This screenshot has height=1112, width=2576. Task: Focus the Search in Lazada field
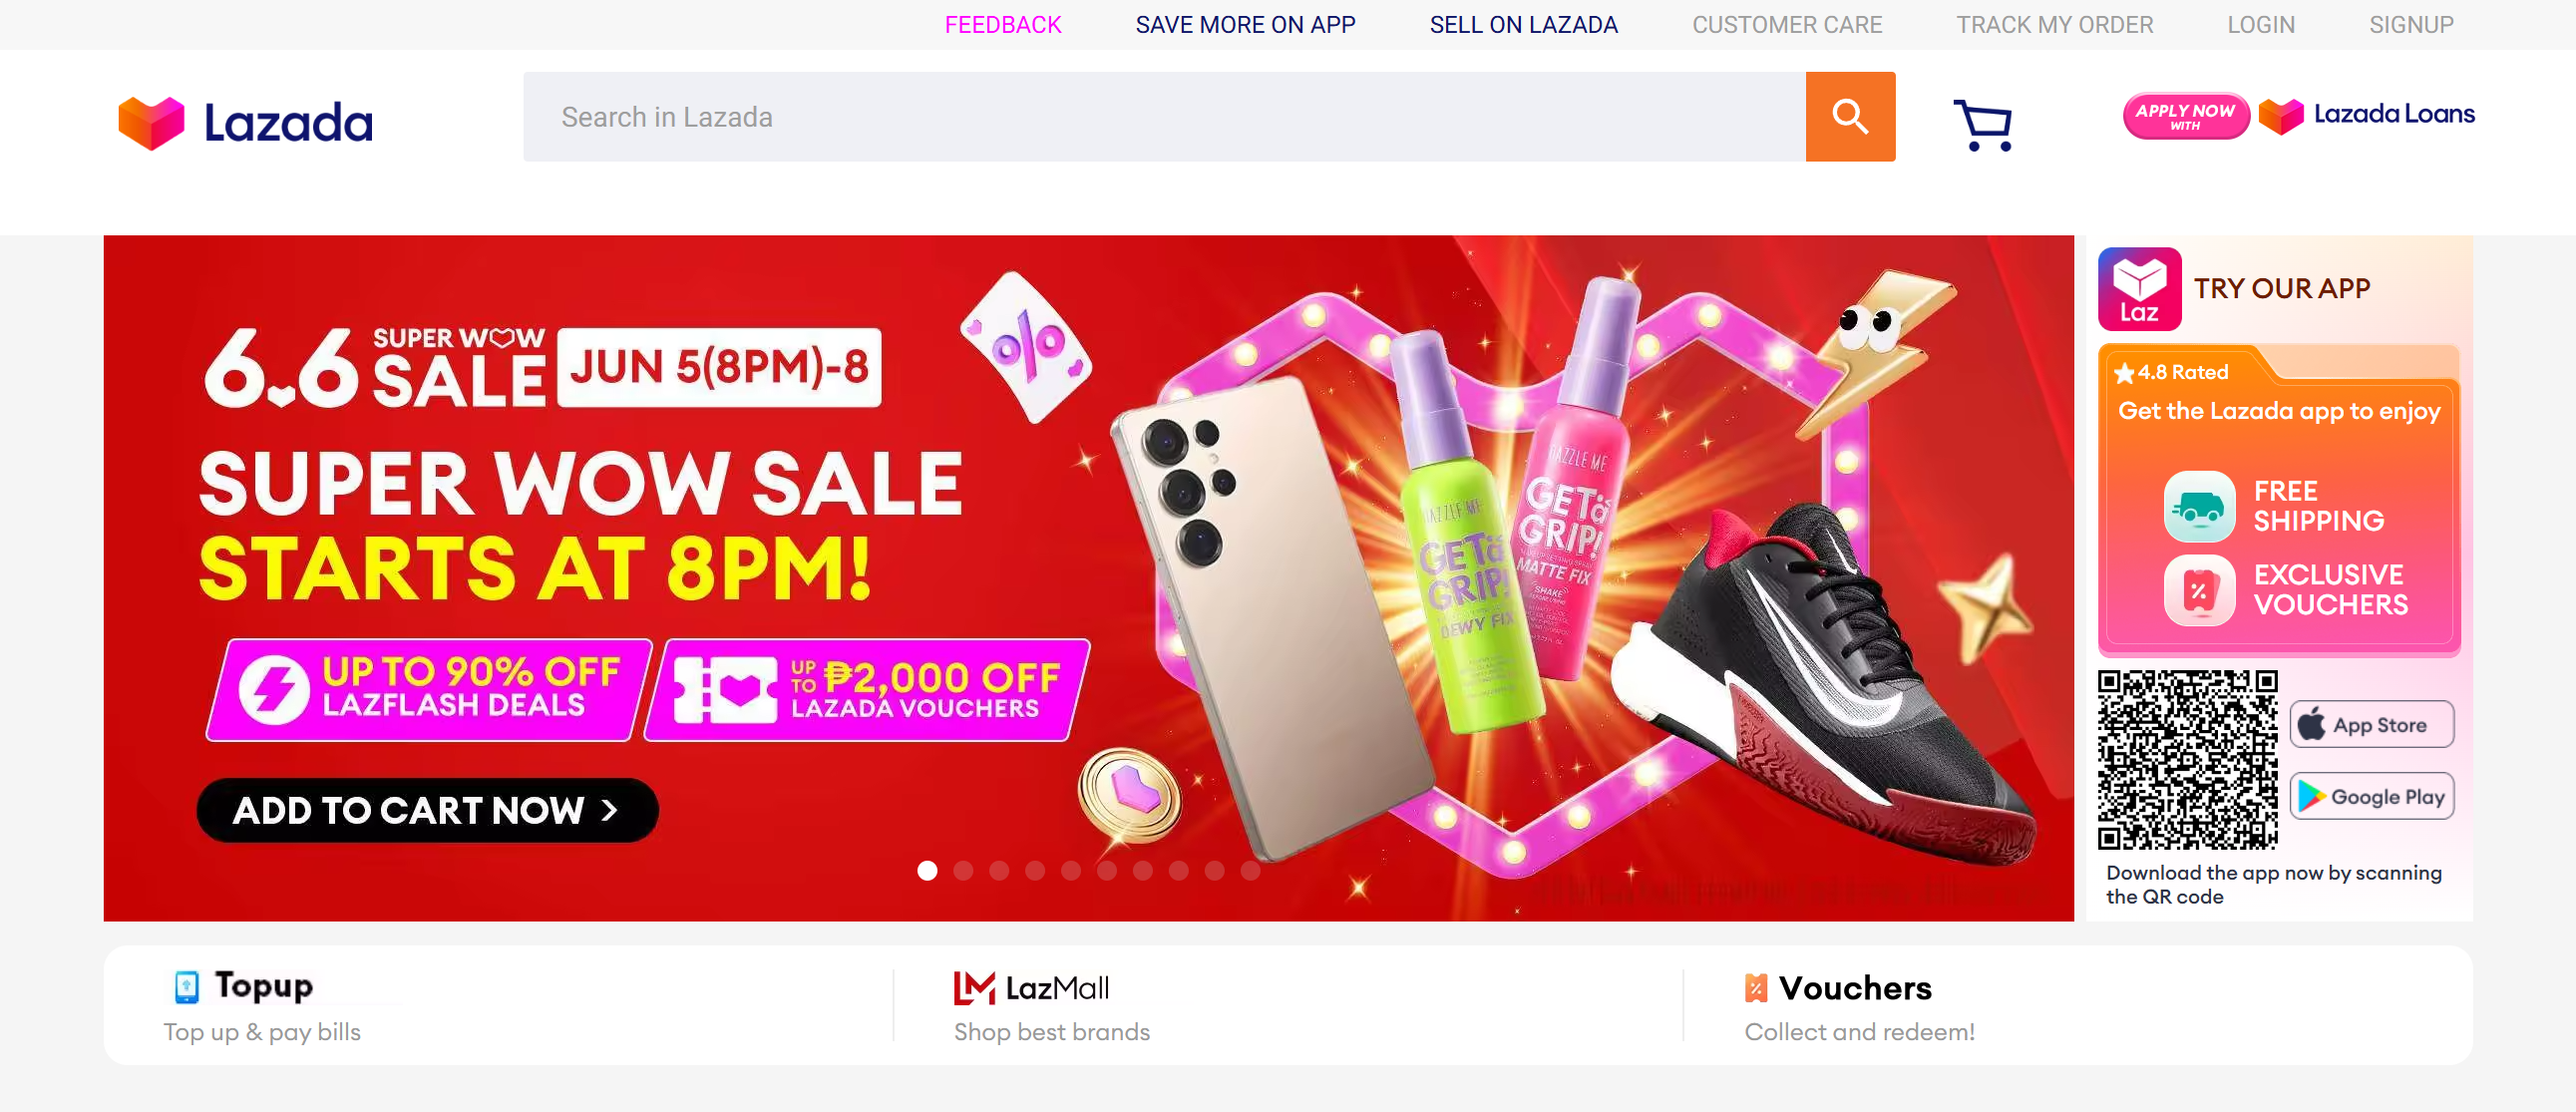(x=1164, y=116)
